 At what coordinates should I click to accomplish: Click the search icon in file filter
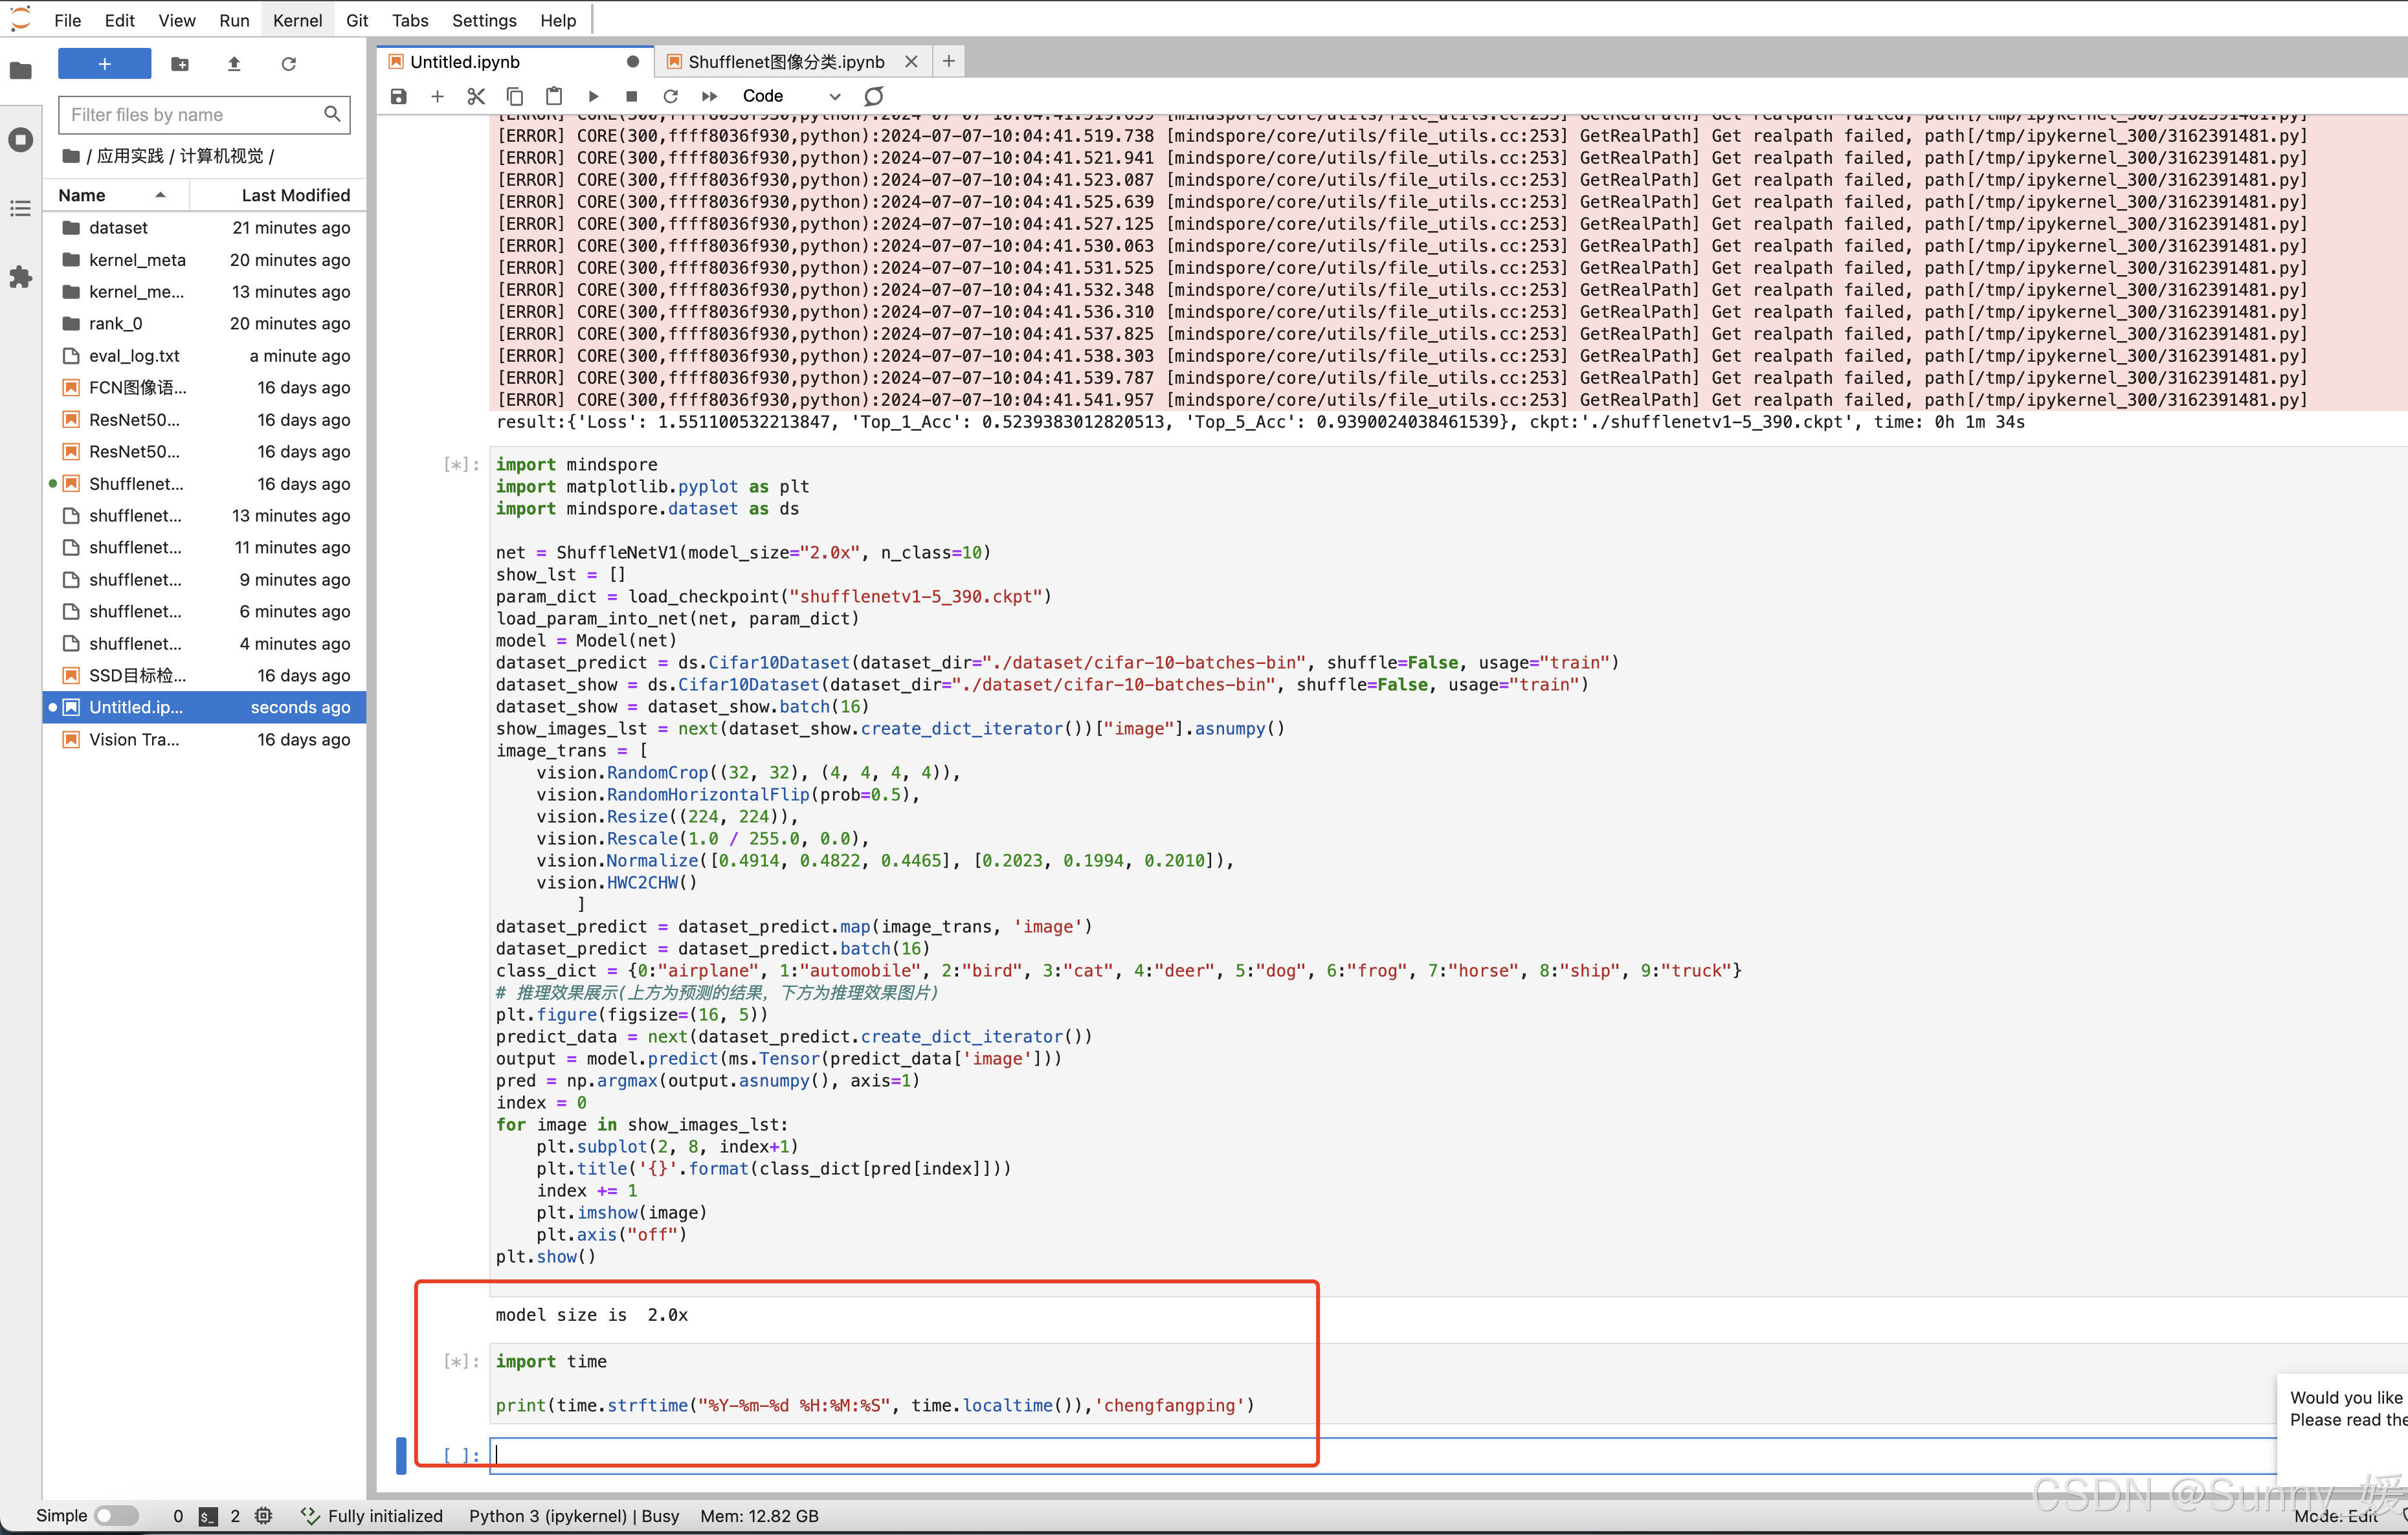click(332, 114)
